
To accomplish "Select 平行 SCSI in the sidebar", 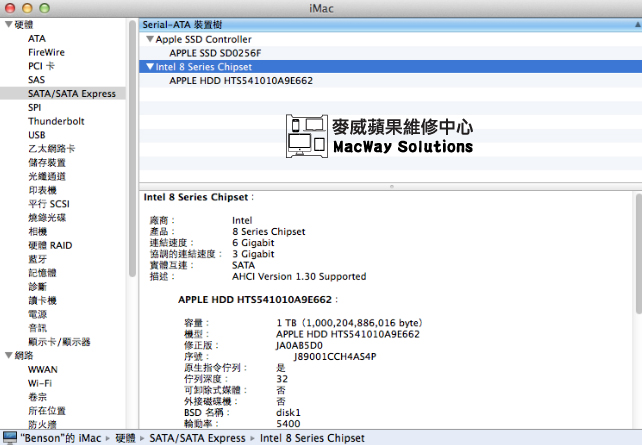I will click(x=49, y=204).
